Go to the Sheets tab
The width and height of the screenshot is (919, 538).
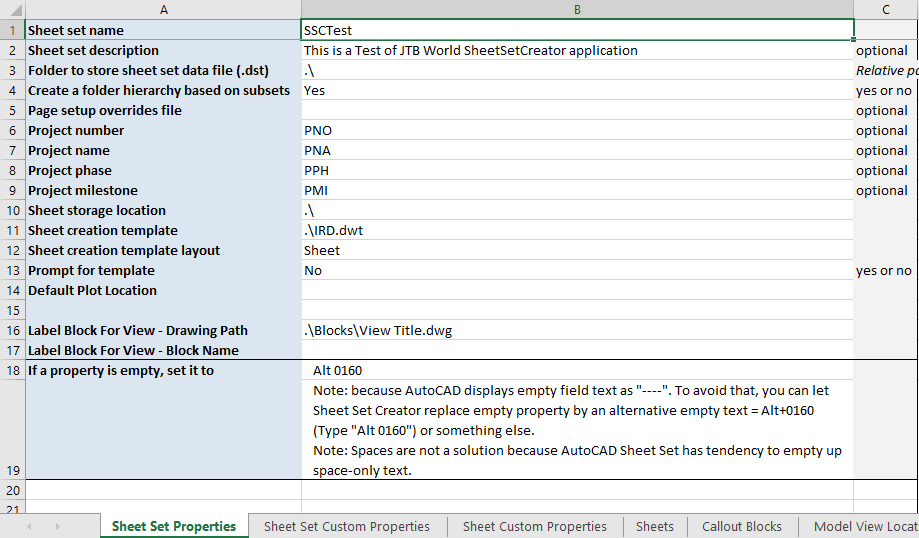tap(655, 526)
